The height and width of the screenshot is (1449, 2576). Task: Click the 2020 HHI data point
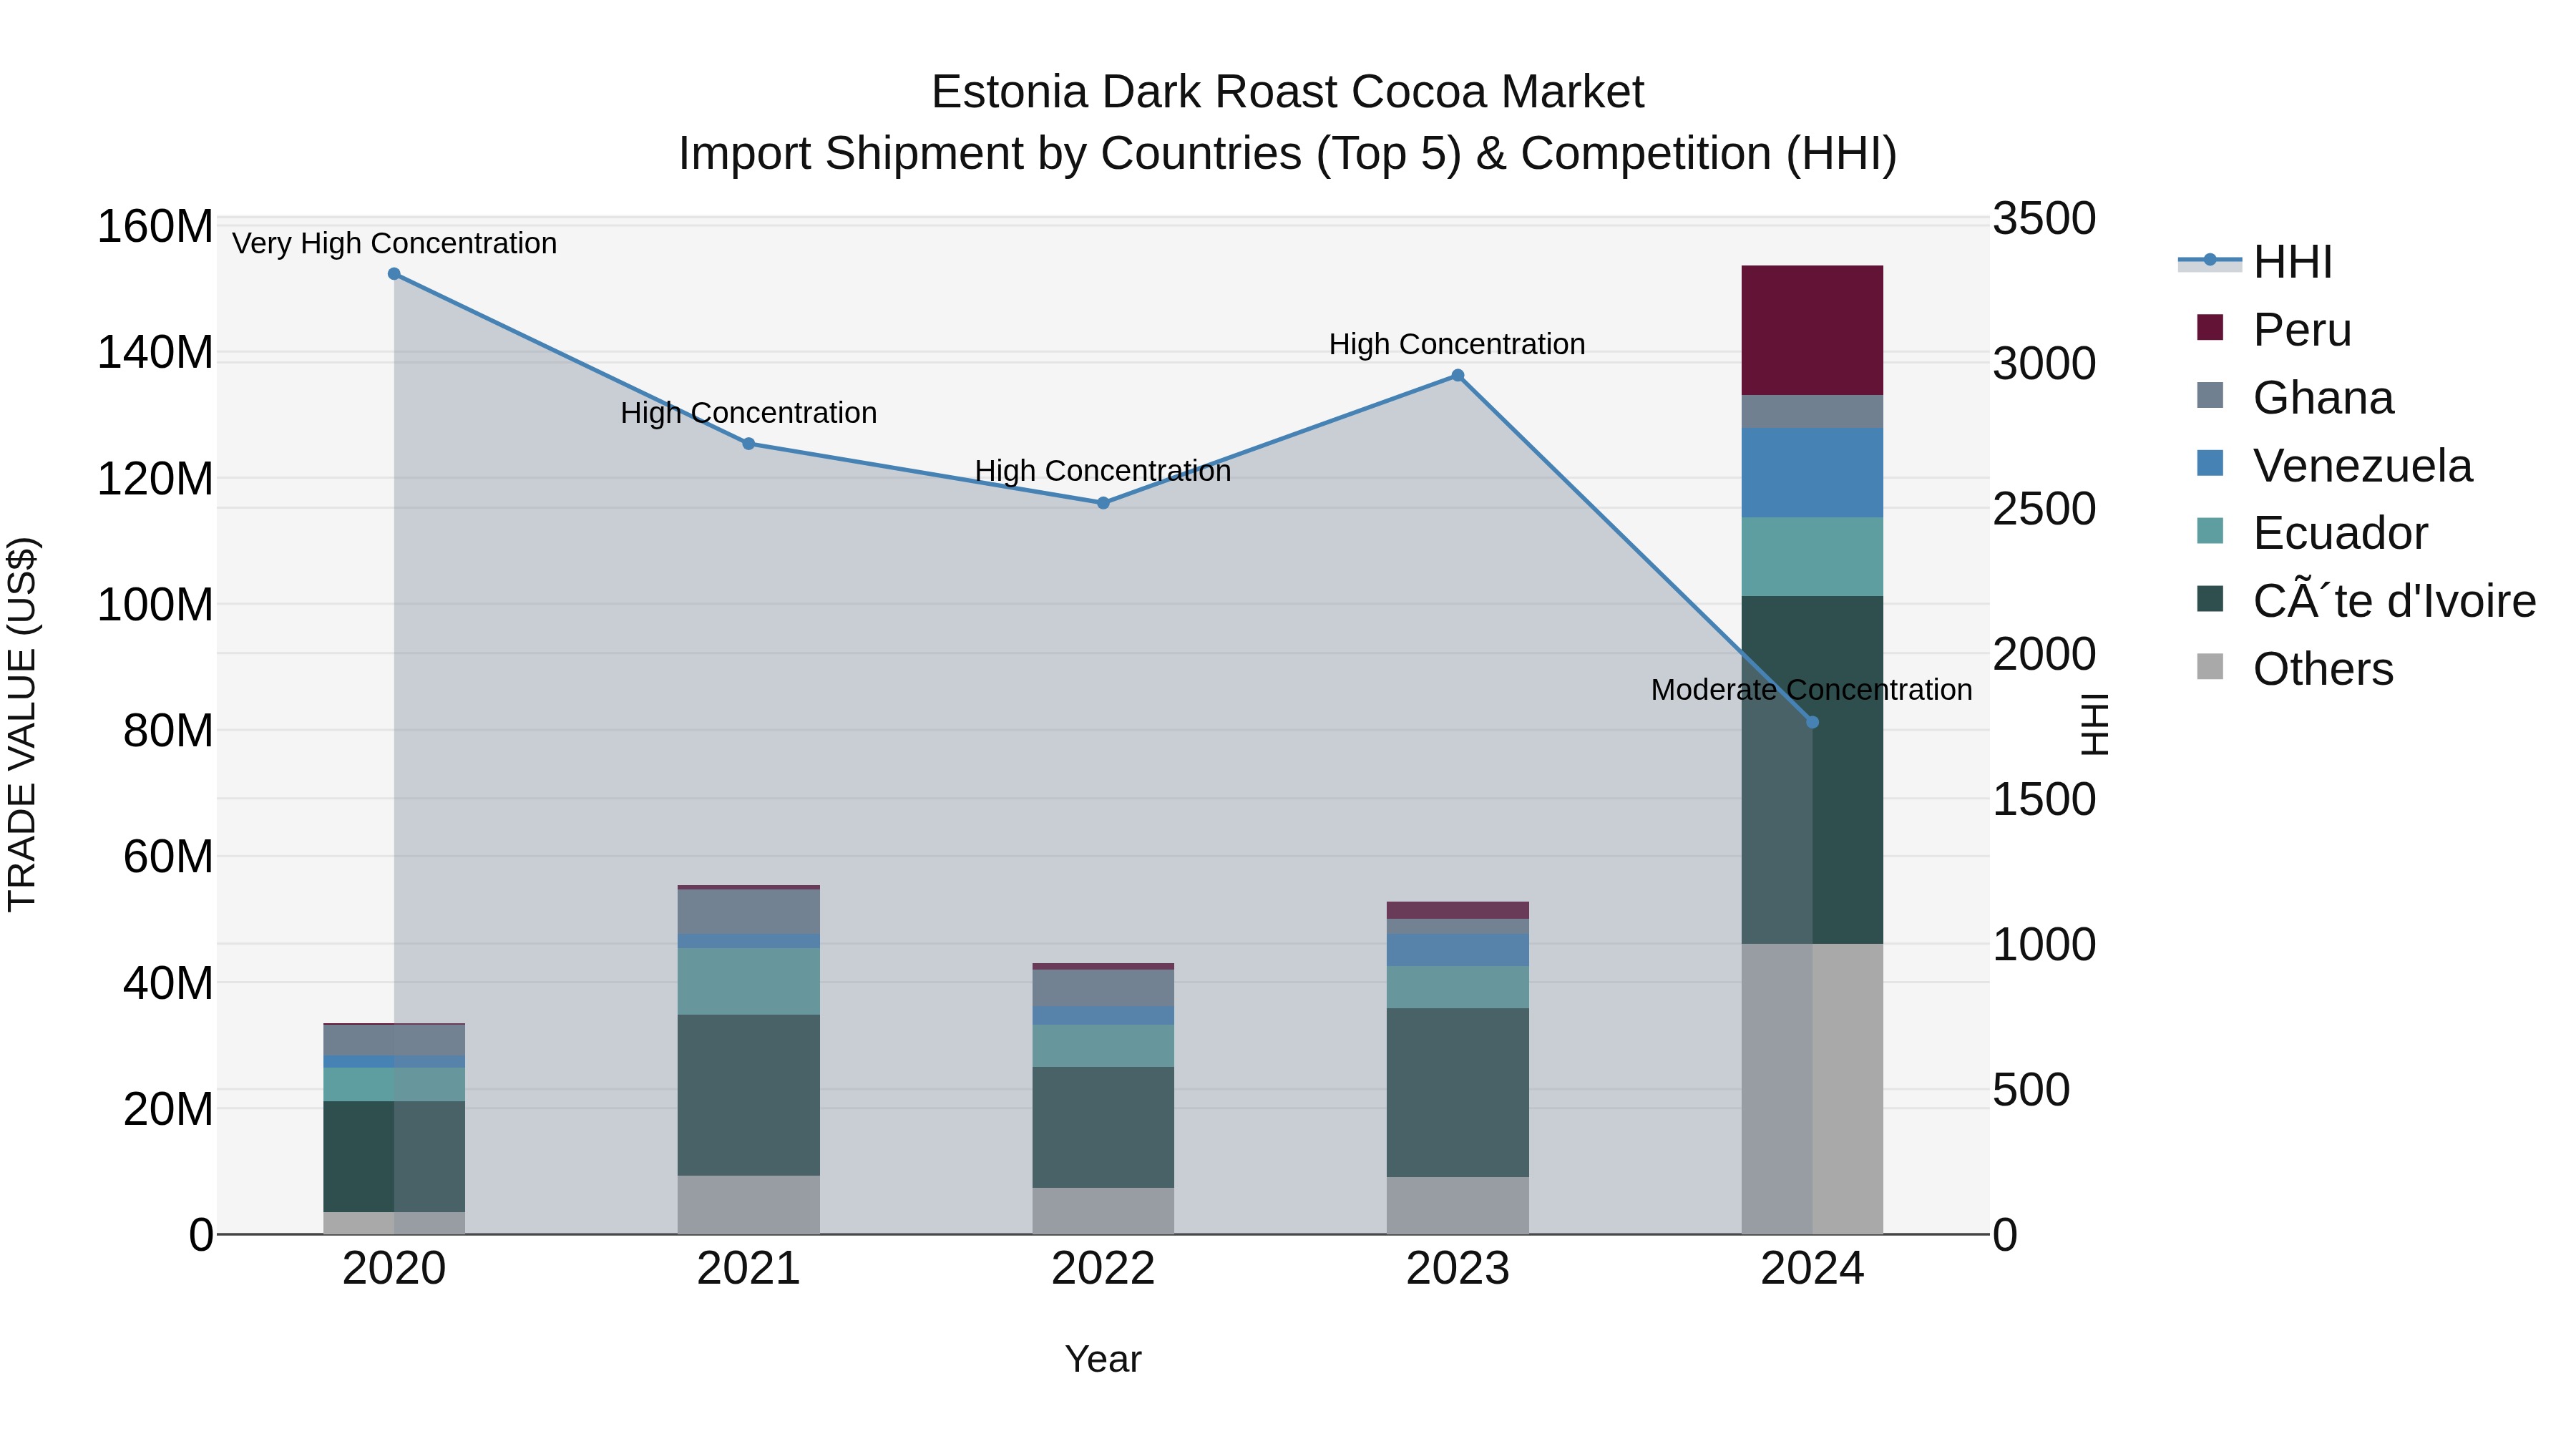394,274
